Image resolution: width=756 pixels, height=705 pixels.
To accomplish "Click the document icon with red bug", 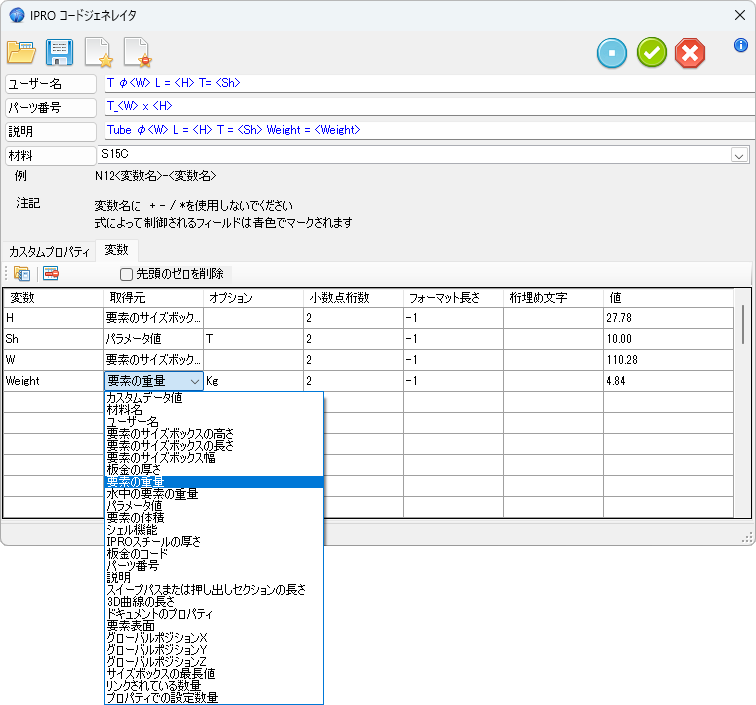I will click(x=137, y=52).
